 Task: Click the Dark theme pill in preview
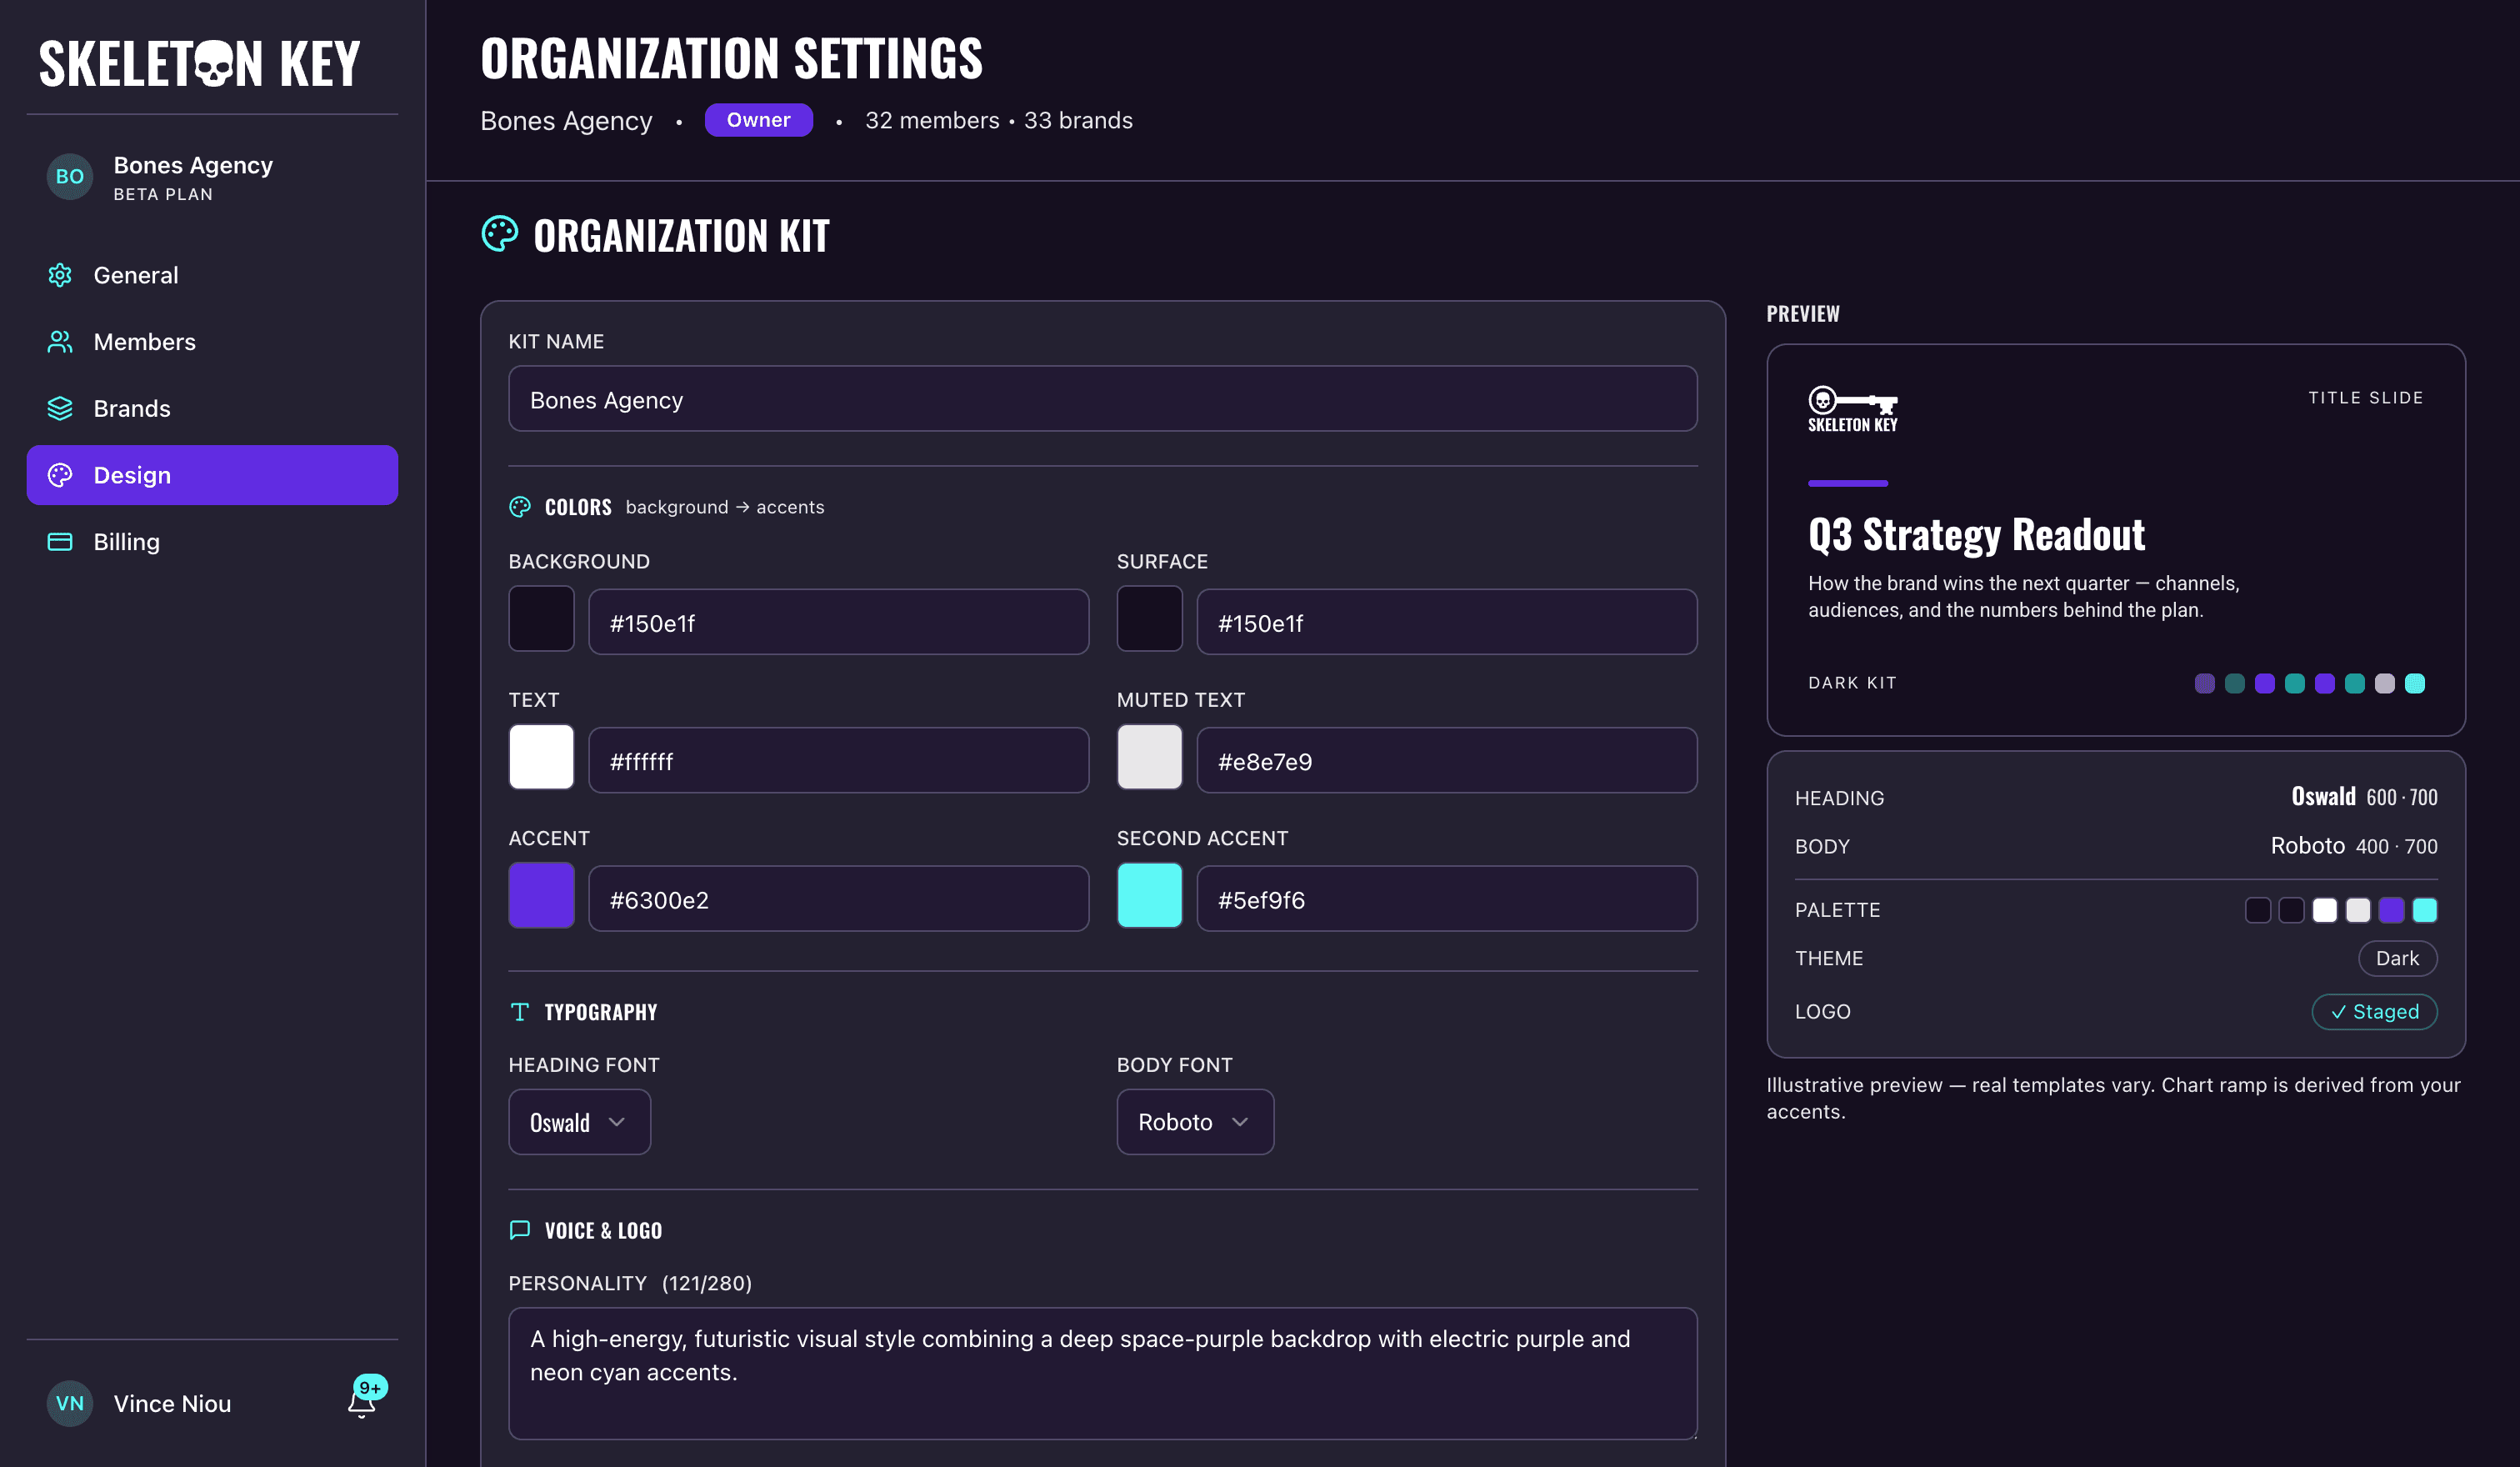[2397, 958]
